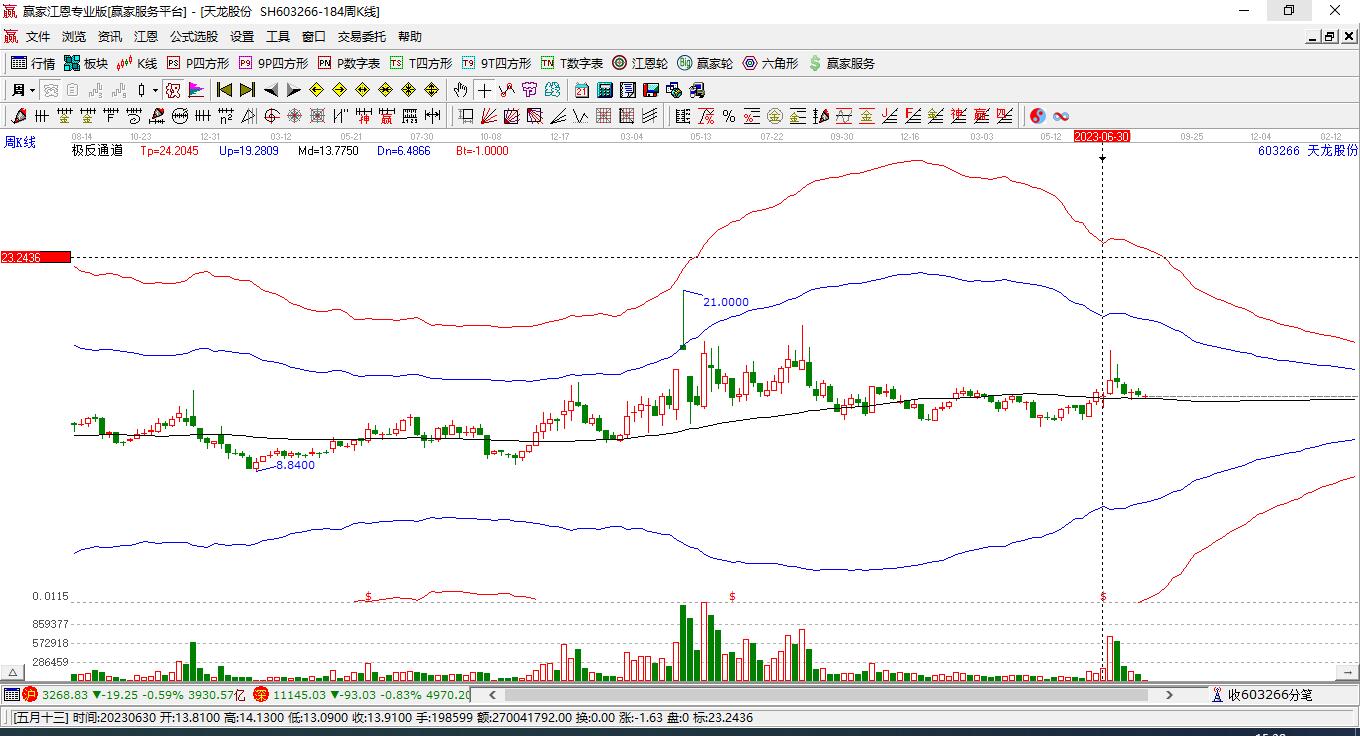Click the 沪 Shanghai index badge

pos(30,694)
